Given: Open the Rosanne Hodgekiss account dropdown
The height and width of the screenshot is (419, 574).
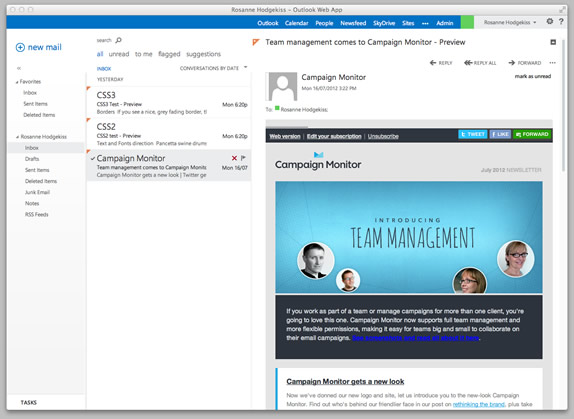Looking at the screenshot, I should (510, 22).
